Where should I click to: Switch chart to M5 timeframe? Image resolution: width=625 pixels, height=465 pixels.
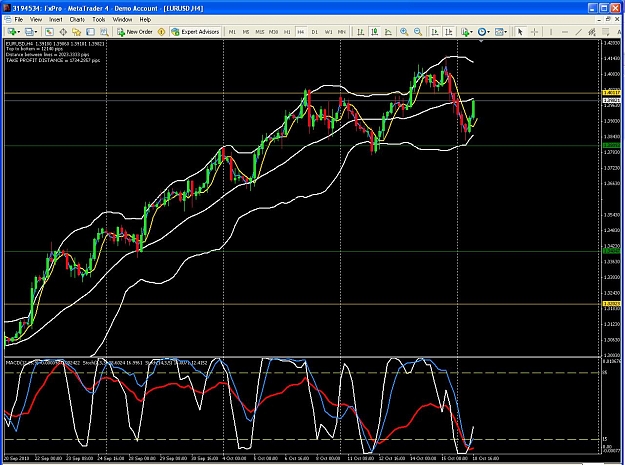point(246,32)
